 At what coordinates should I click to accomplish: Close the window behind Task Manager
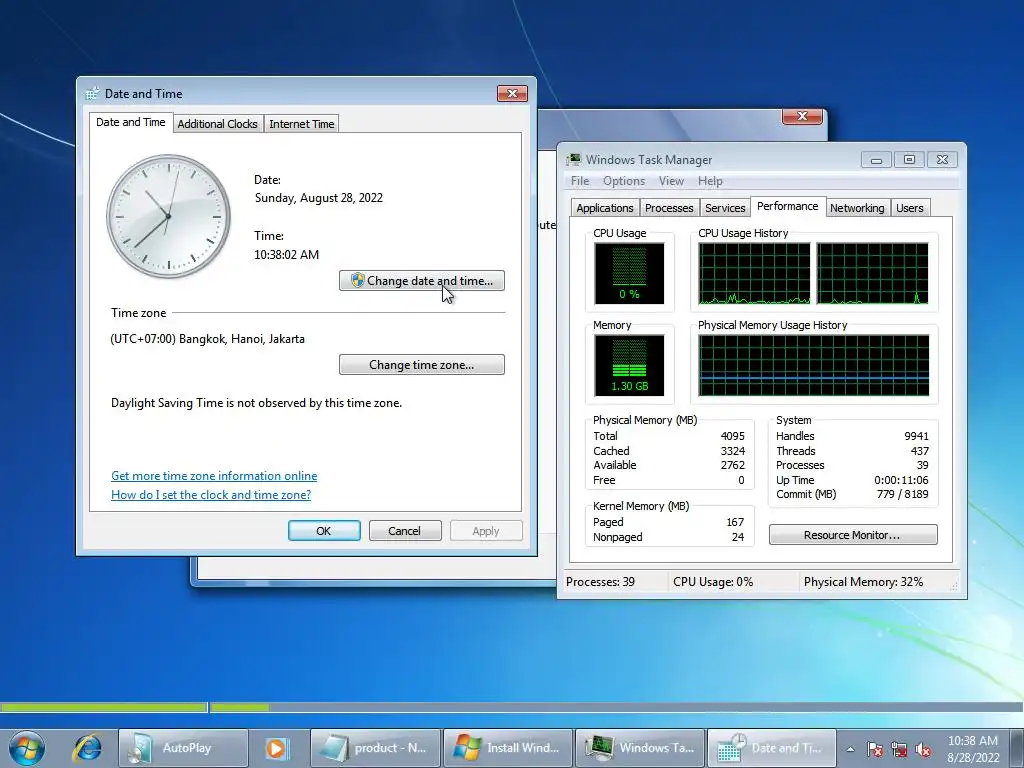pos(802,116)
